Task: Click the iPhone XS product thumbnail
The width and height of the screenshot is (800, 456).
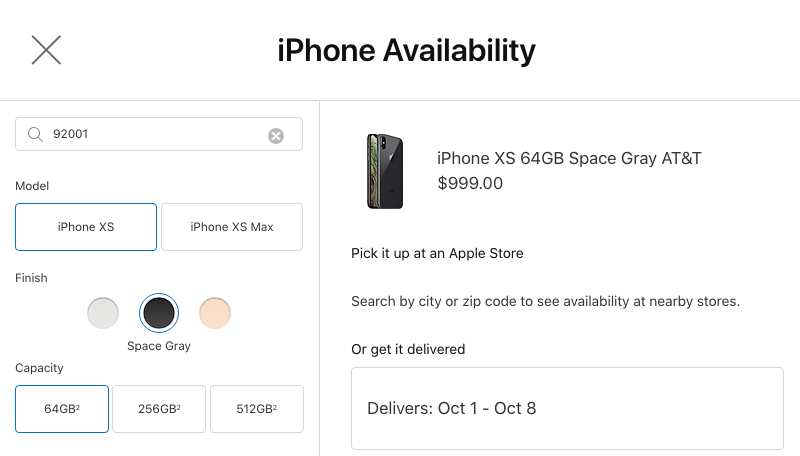Action: click(x=385, y=171)
